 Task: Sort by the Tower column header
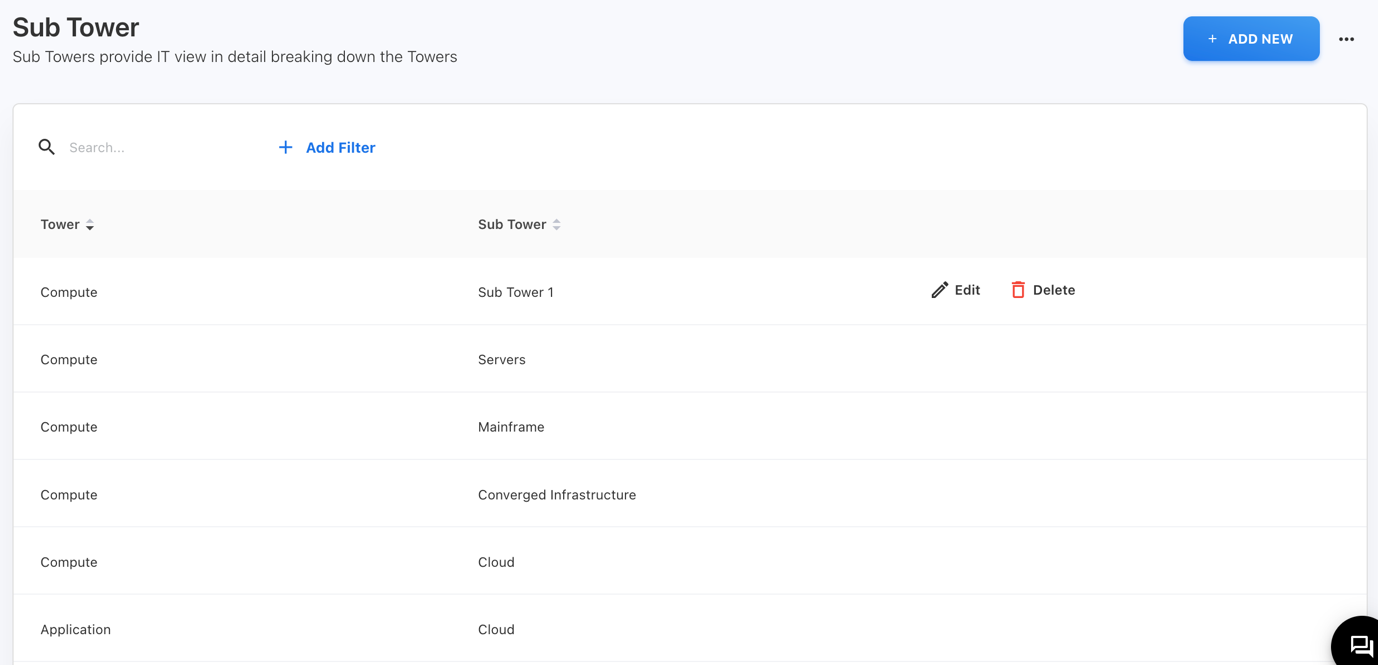point(60,224)
